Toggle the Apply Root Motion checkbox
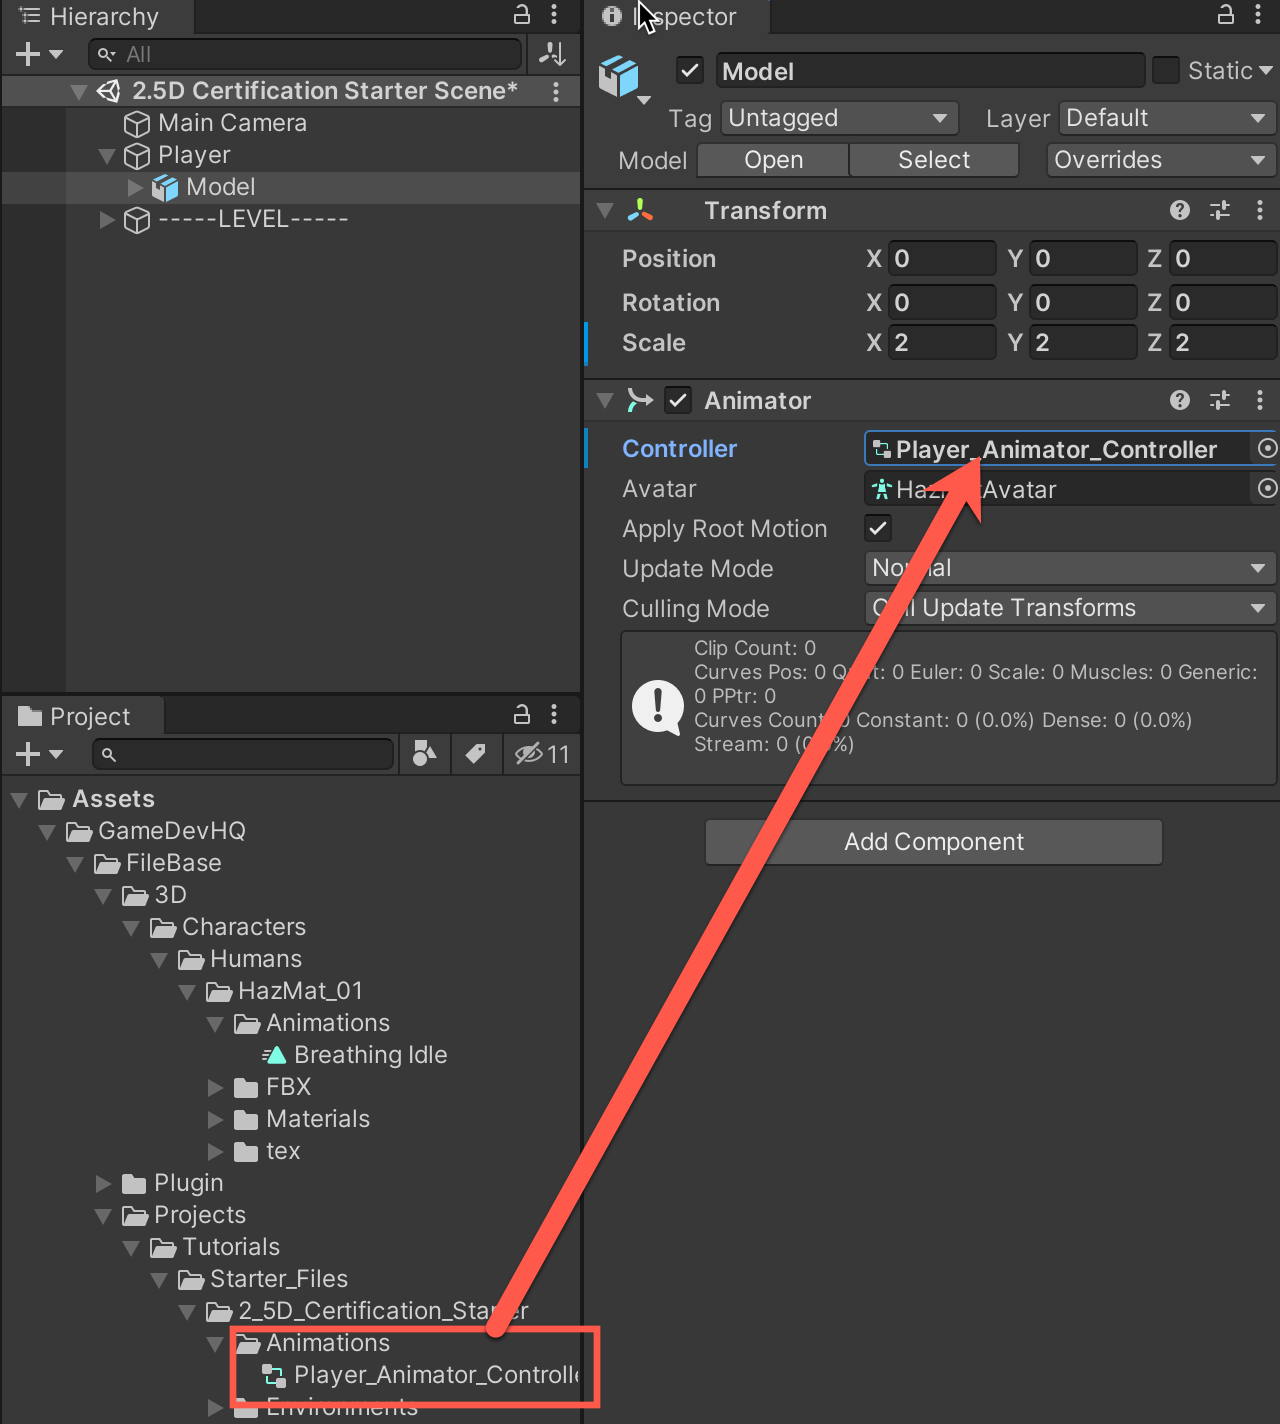 [x=878, y=528]
